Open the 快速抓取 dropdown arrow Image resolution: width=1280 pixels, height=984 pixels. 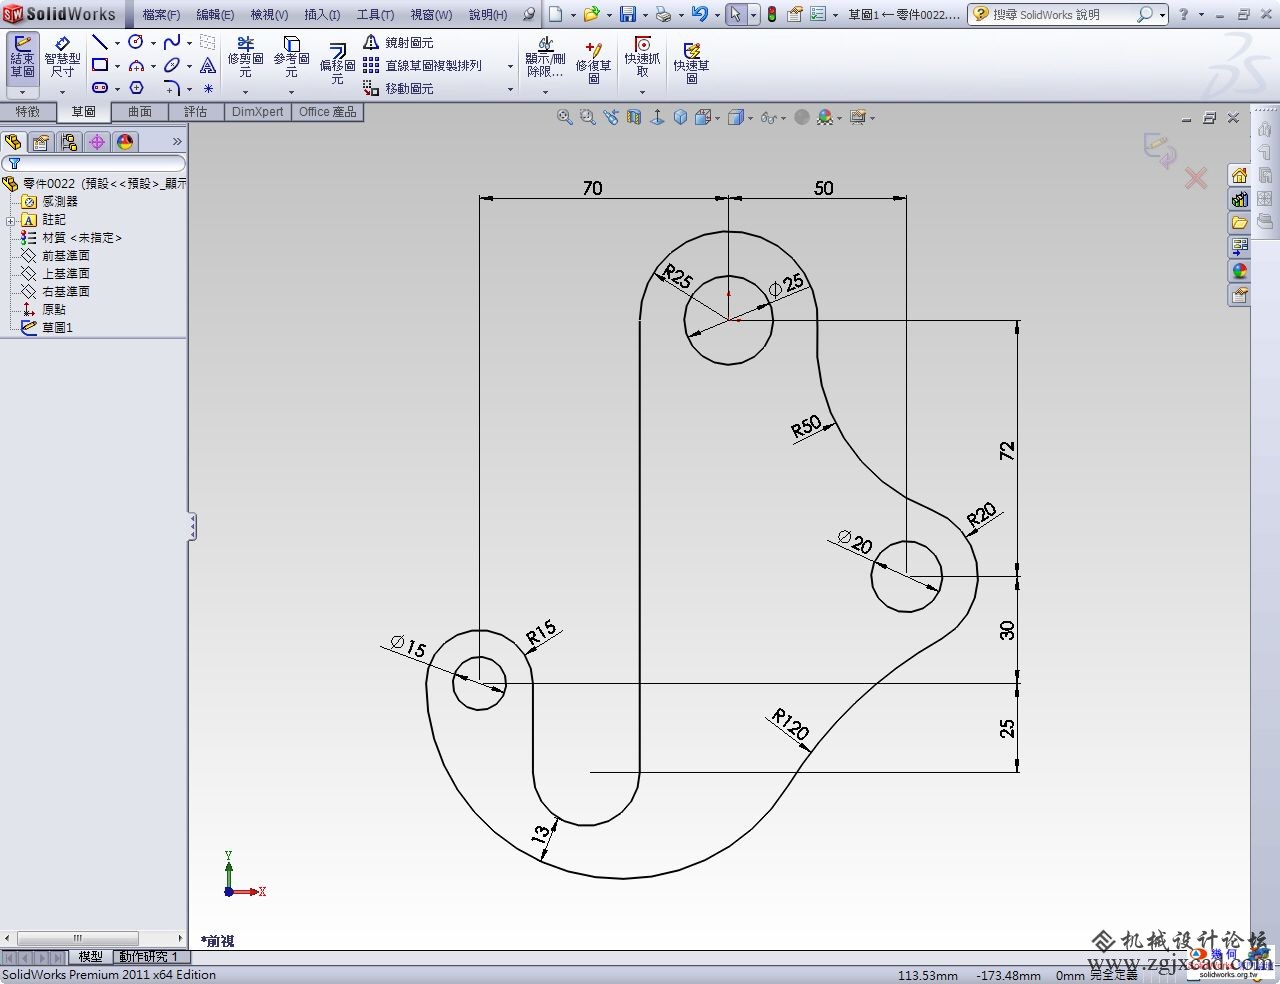pyautogui.click(x=642, y=91)
